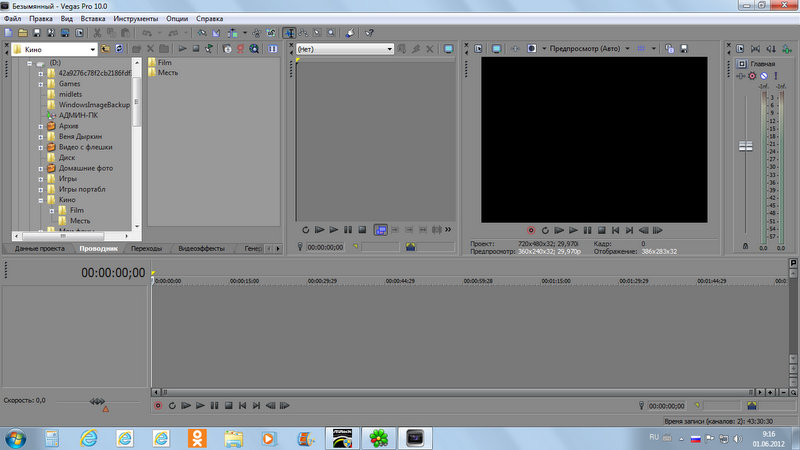Click the Open project folder icon
Screen dimensions: 800x450
pos(22,33)
